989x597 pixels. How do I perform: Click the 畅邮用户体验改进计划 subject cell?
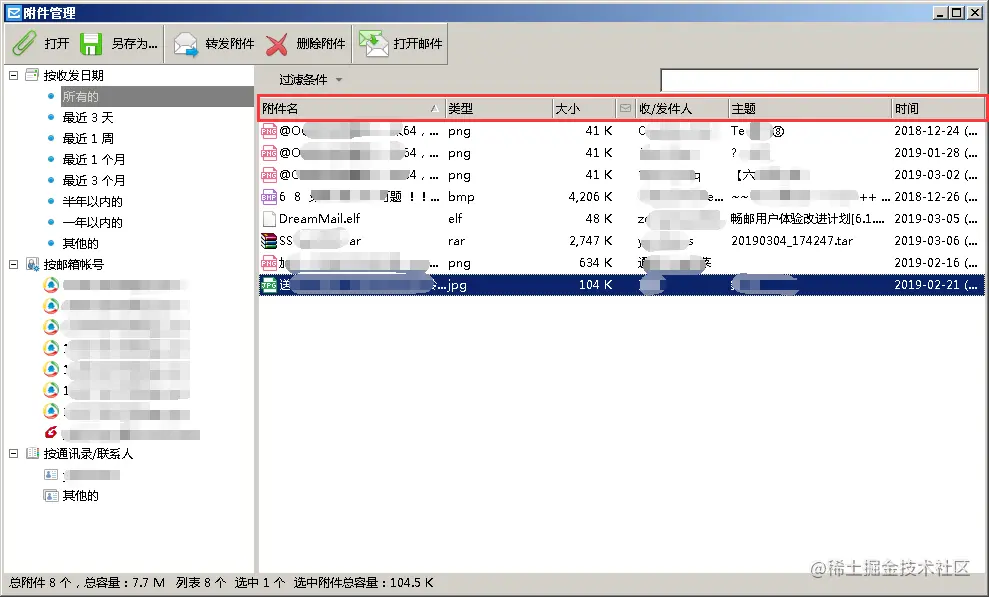tap(807, 219)
